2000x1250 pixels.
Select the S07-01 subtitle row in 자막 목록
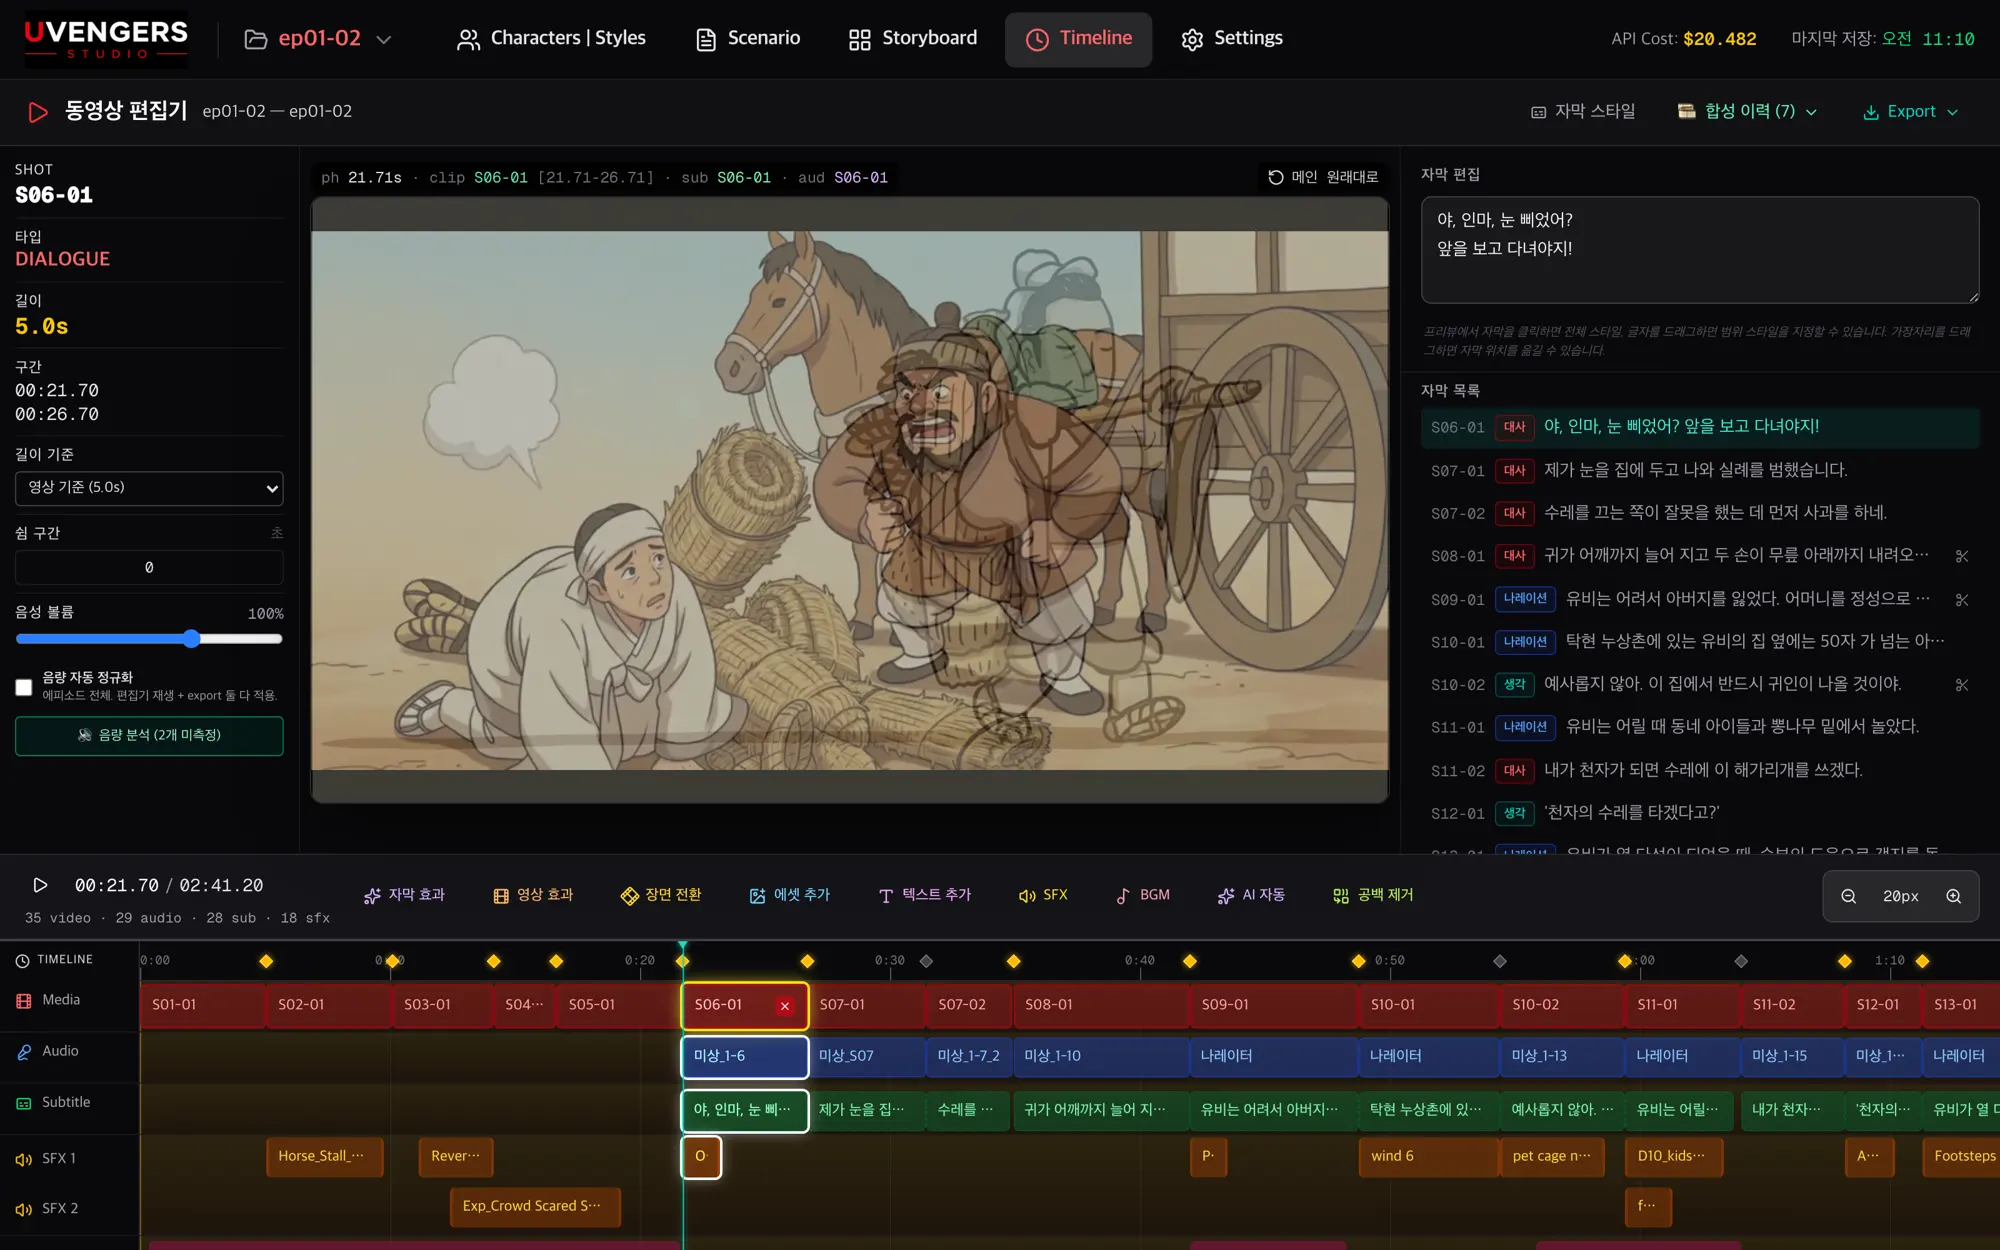(1700, 470)
